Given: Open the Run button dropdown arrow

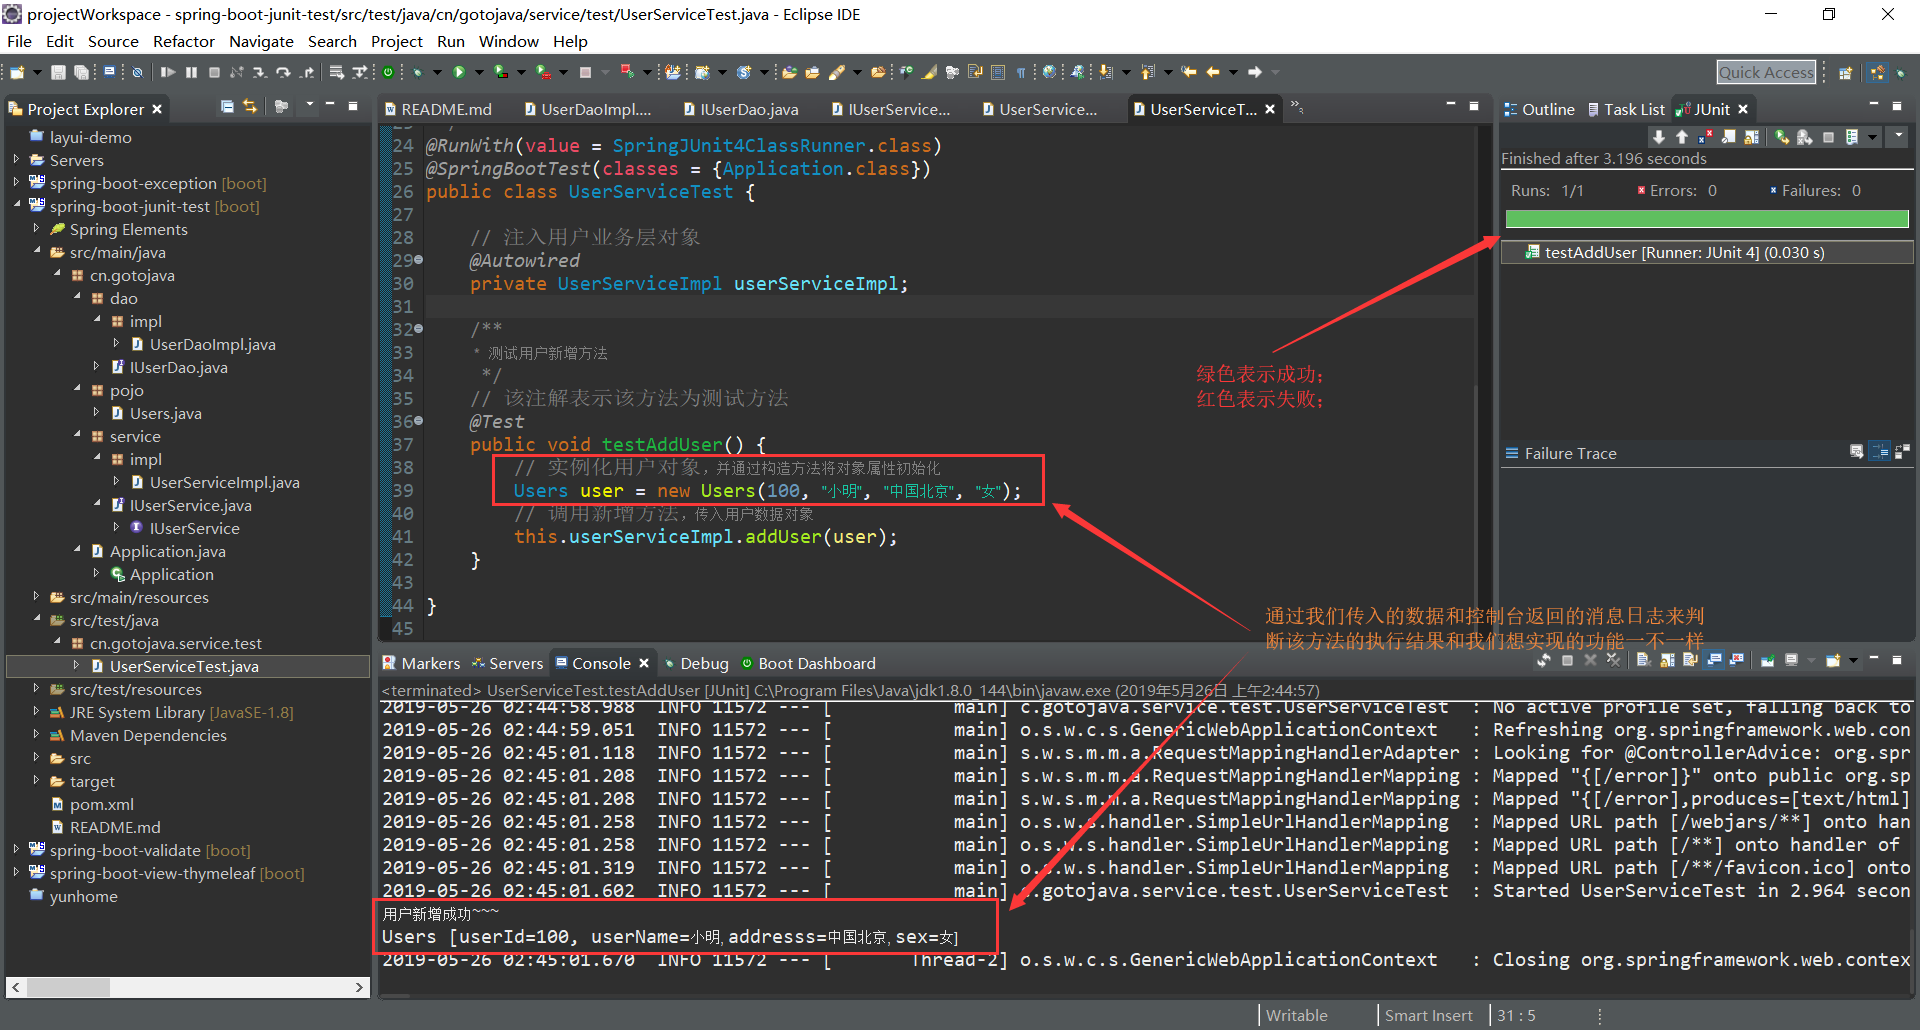Looking at the screenshot, I should tap(478, 72).
